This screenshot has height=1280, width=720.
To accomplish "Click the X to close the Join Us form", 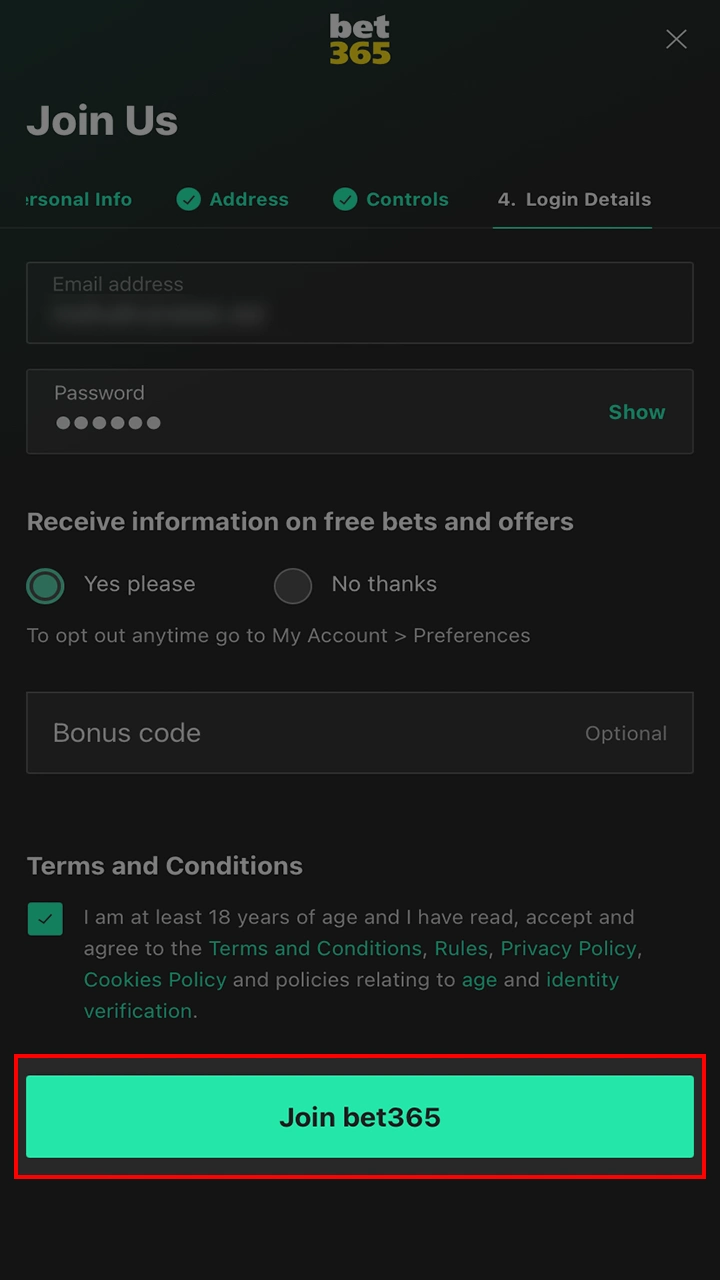I will pyautogui.click(x=676, y=39).
